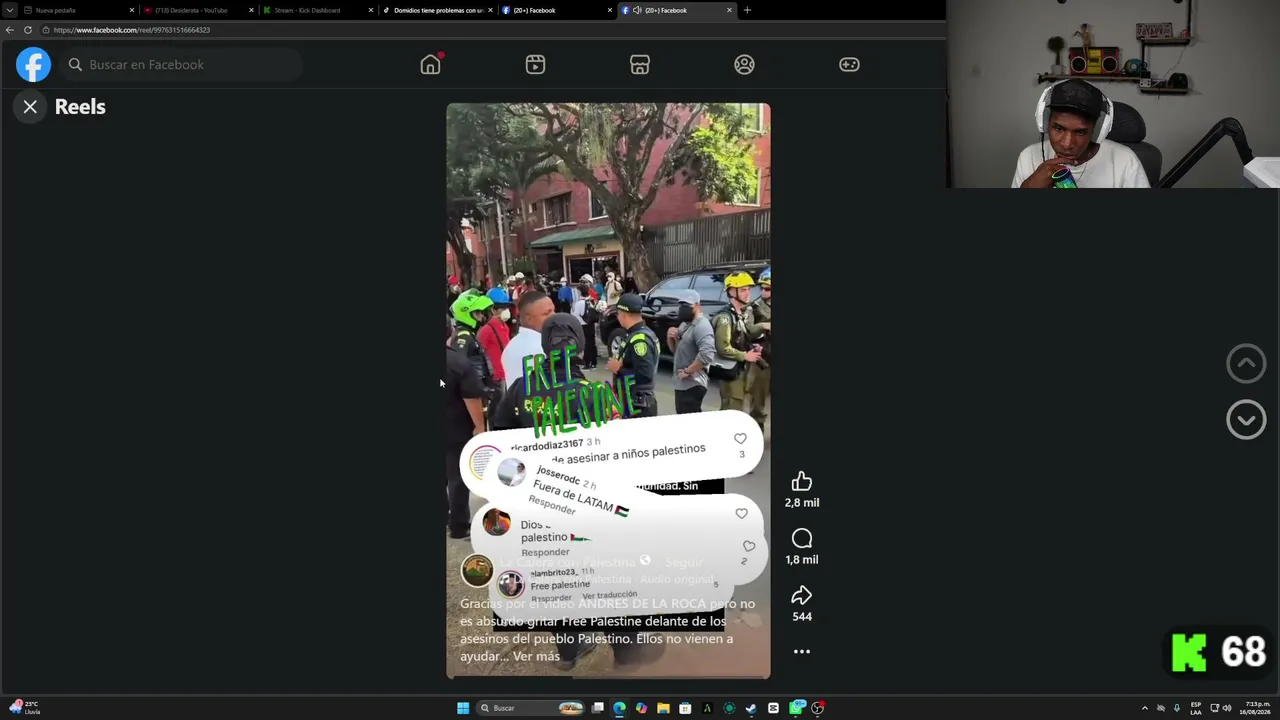This screenshot has height=720, width=1280.
Task: Open CapCut from the taskbar
Action: point(773,708)
